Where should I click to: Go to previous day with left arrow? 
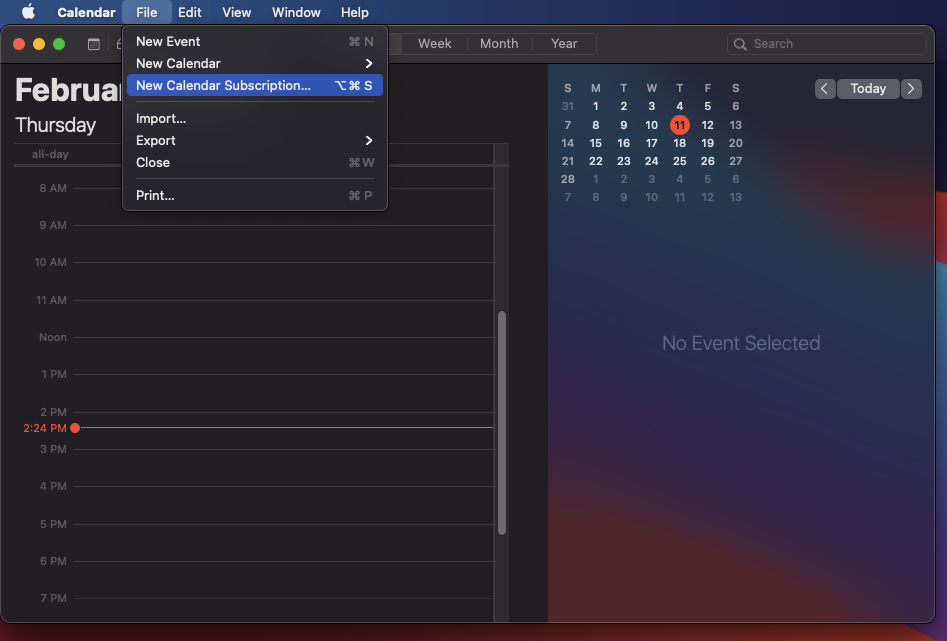click(x=825, y=89)
